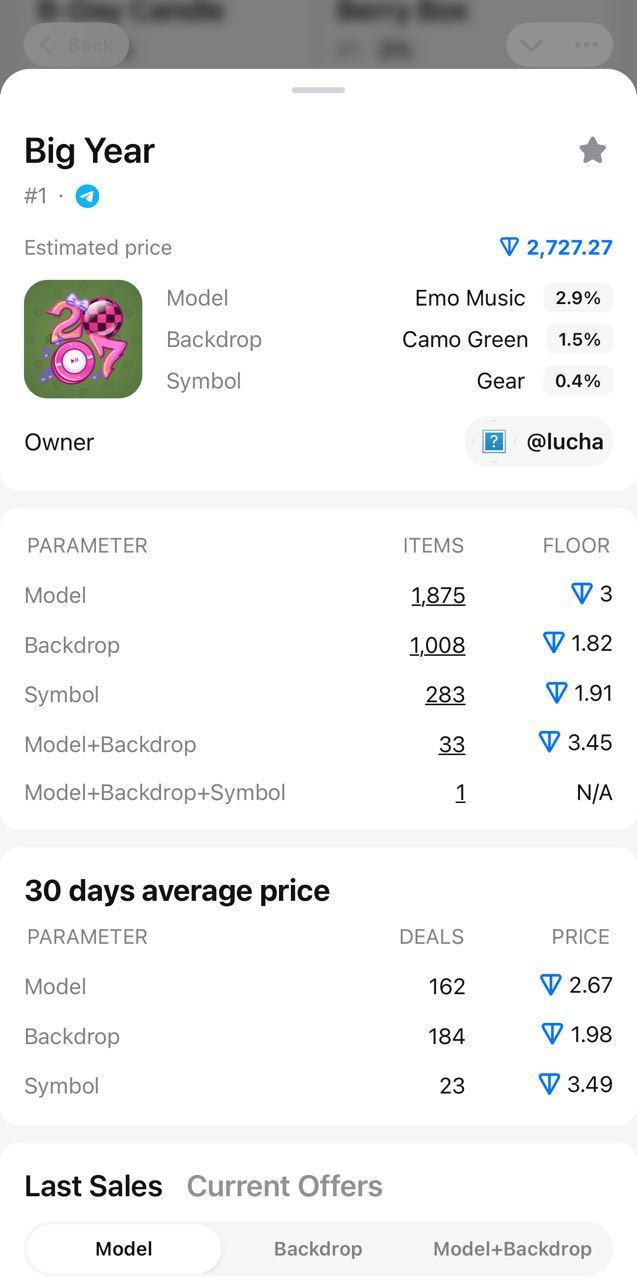Open the 1,008 Backdrop items list
The width and height of the screenshot is (637, 1280).
(x=437, y=644)
